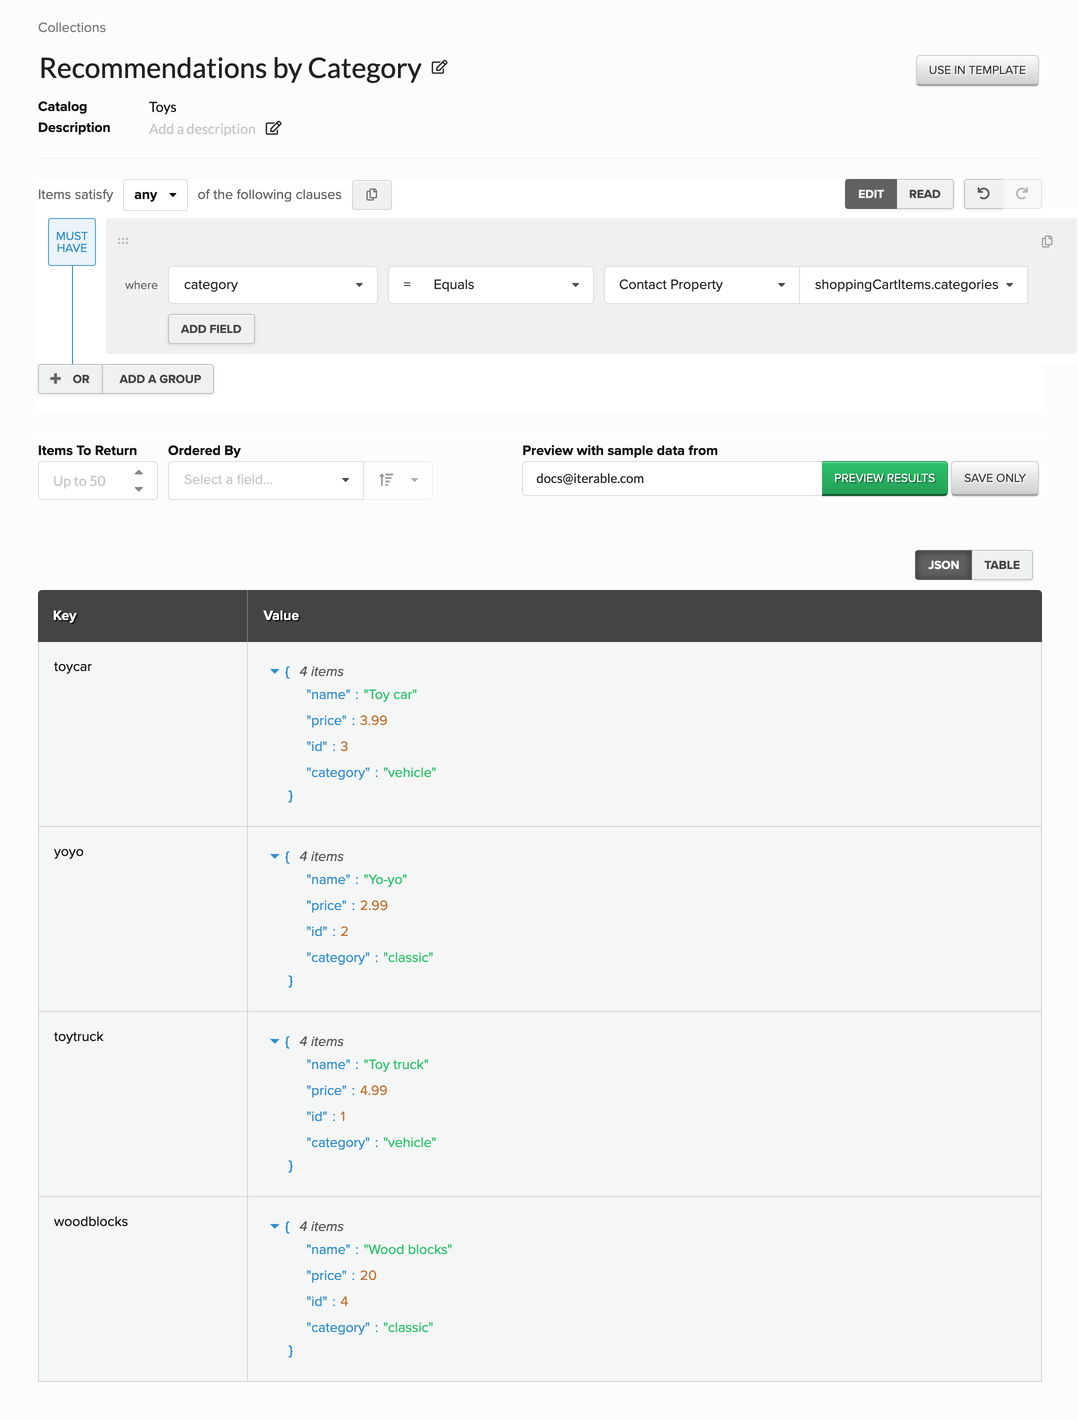The width and height of the screenshot is (1078, 1420).
Task: Click the price value 3.99
Action: [373, 720]
